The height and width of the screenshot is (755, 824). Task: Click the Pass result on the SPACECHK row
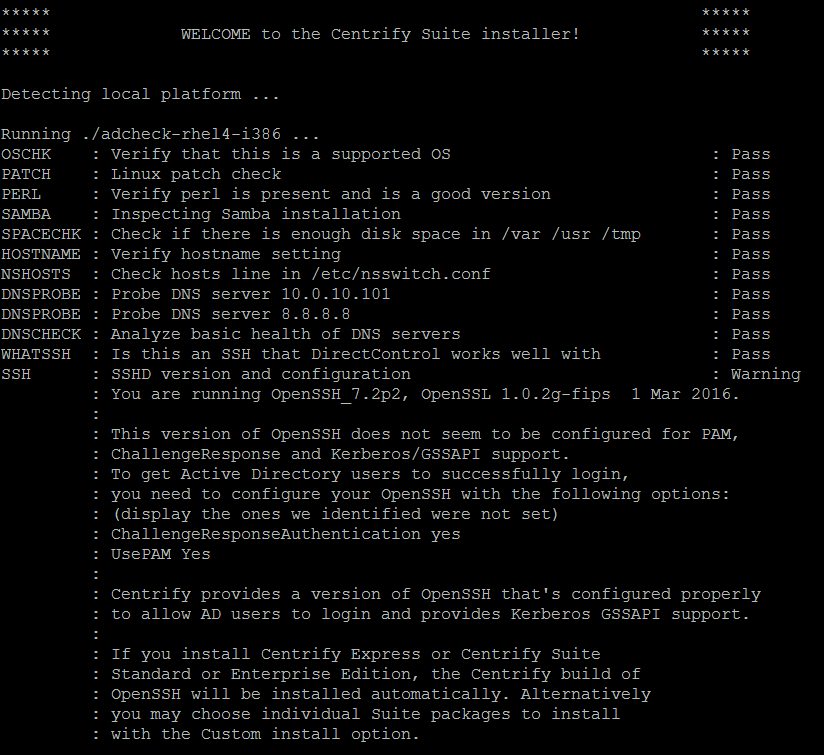point(751,234)
